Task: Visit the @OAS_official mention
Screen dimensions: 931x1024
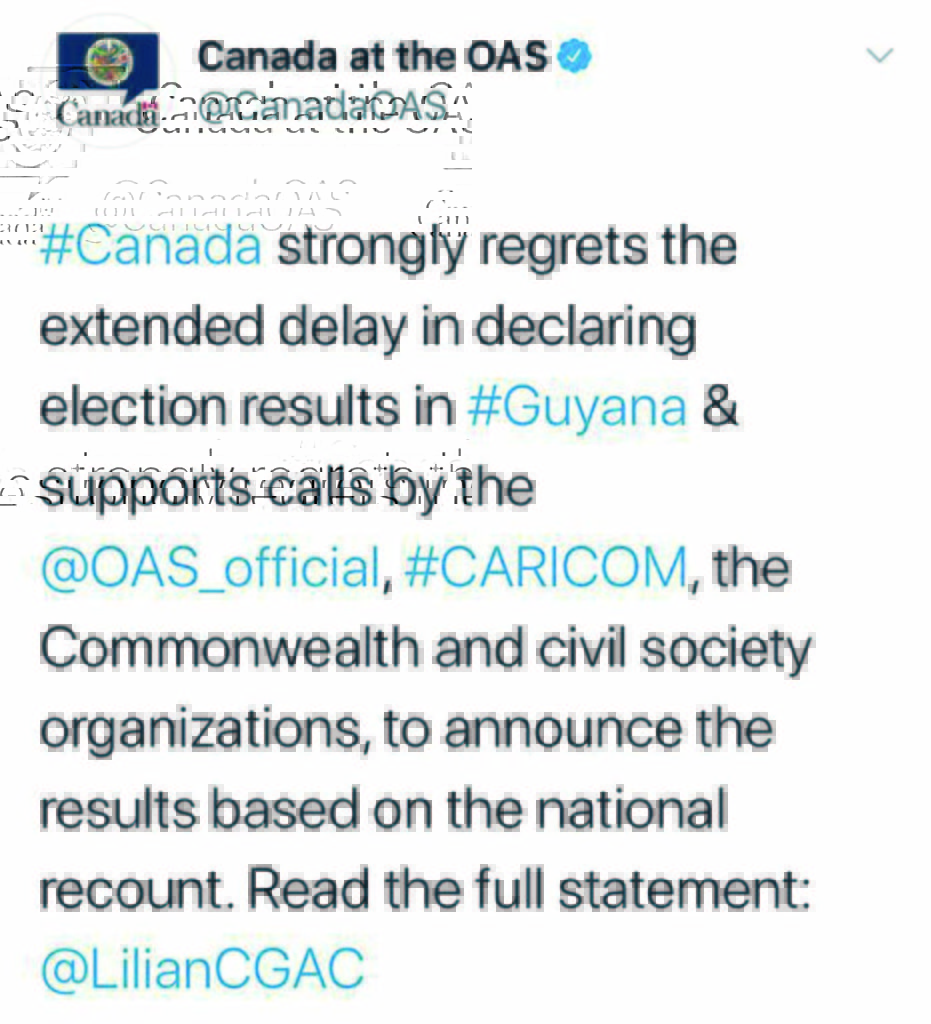Action: click(209, 569)
